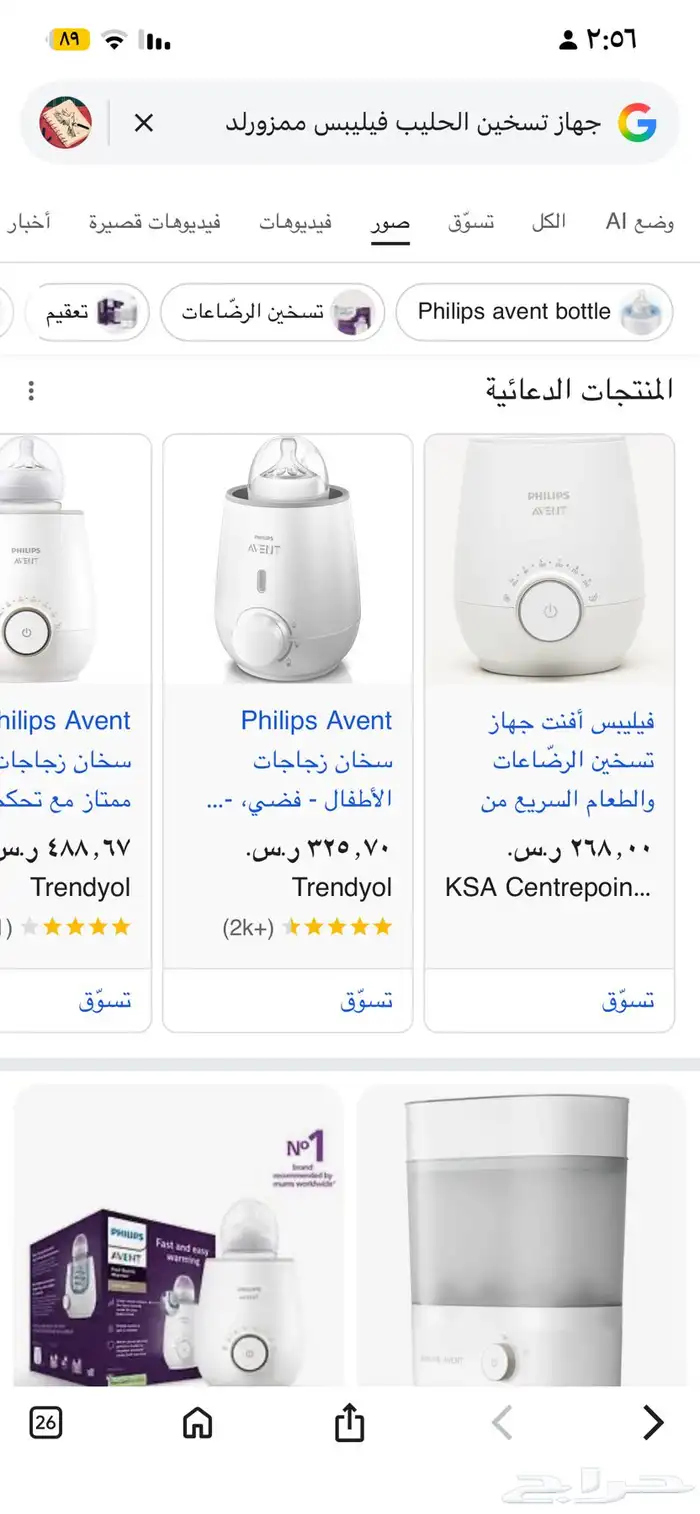Clear the search query with X
Viewport: 700px width, 1514px height.
tap(144, 123)
